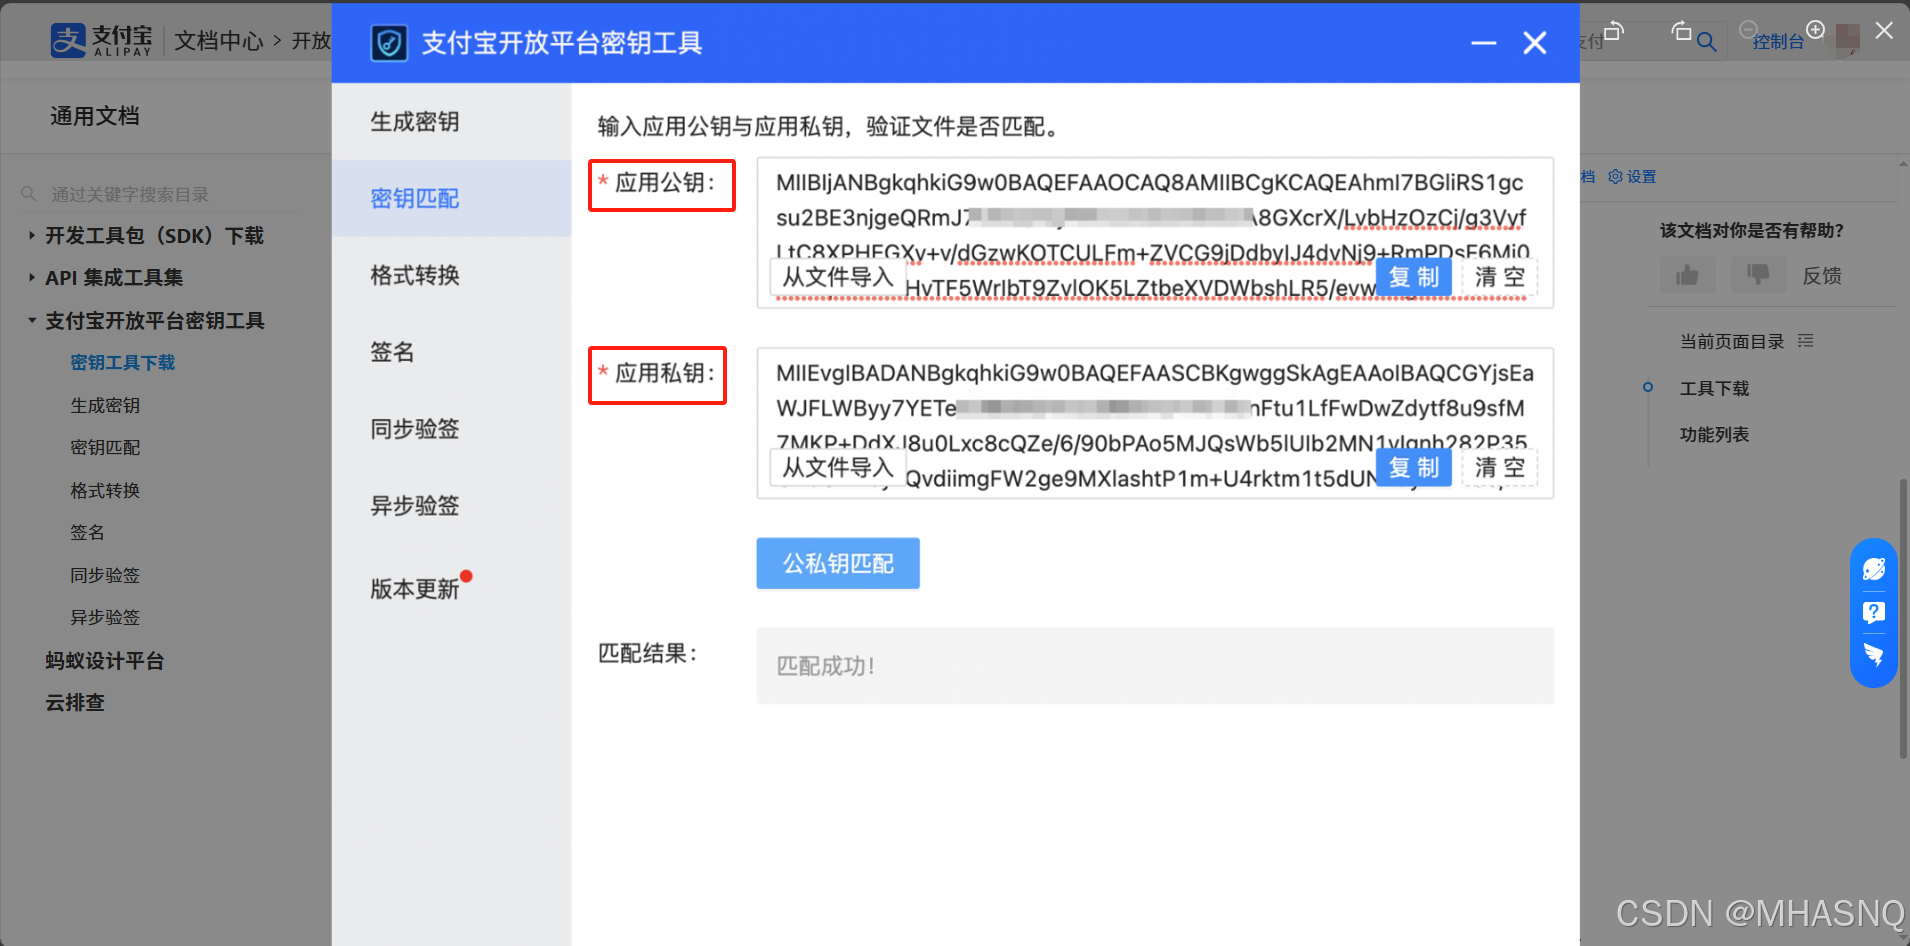Screen dimensions: 1910x946
Task: Open the planet chat icon on floating bar
Action: pos(1874,569)
